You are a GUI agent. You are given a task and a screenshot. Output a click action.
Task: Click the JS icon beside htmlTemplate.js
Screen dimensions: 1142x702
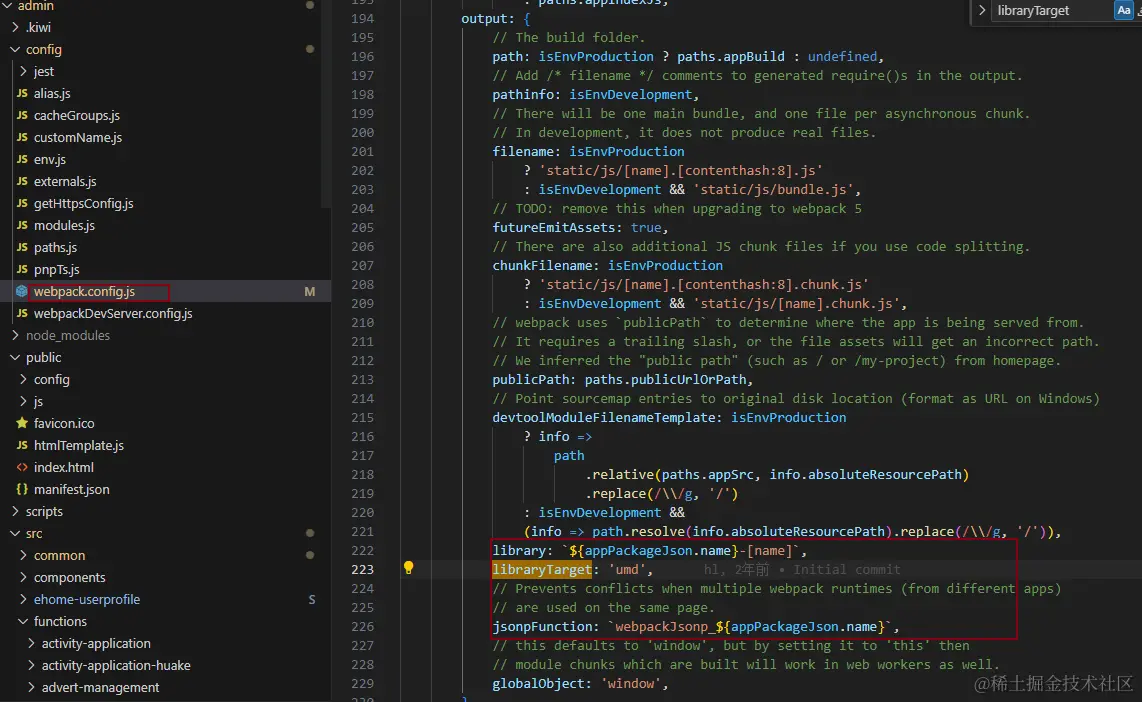(22, 445)
